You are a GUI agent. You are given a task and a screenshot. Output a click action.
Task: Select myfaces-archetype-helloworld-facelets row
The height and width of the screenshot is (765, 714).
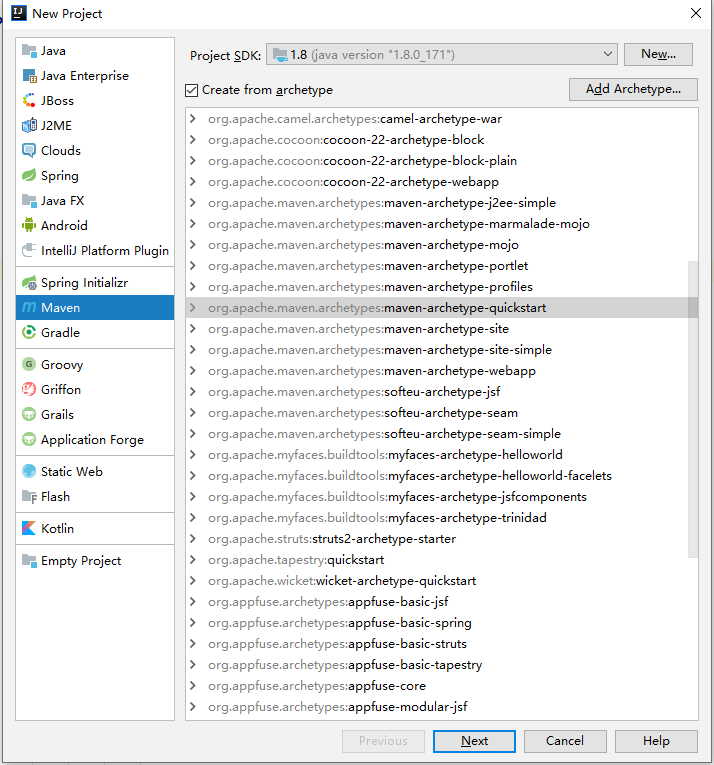[x=442, y=476]
